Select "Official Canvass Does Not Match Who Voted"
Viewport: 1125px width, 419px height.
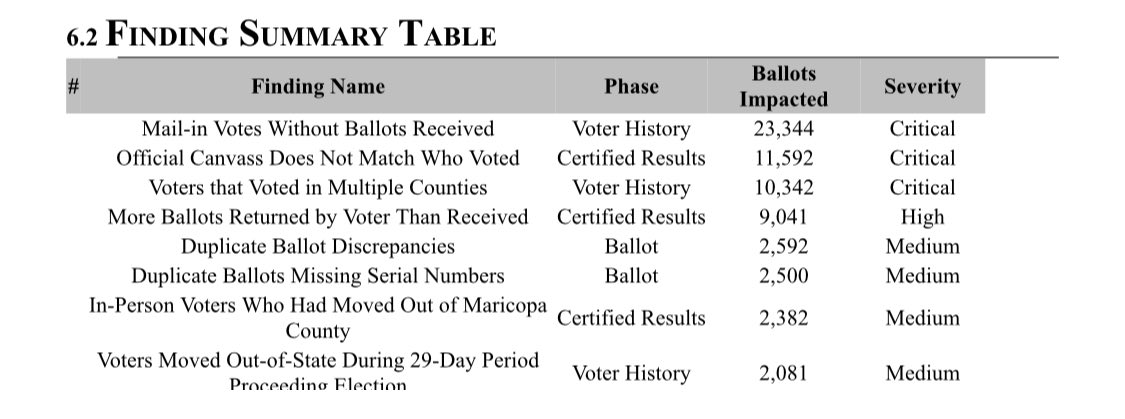[x=318, y=158]
